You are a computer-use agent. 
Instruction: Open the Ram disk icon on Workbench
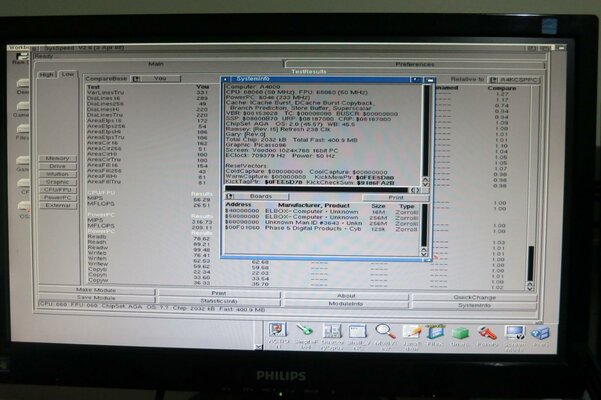[x=19, y=57]
